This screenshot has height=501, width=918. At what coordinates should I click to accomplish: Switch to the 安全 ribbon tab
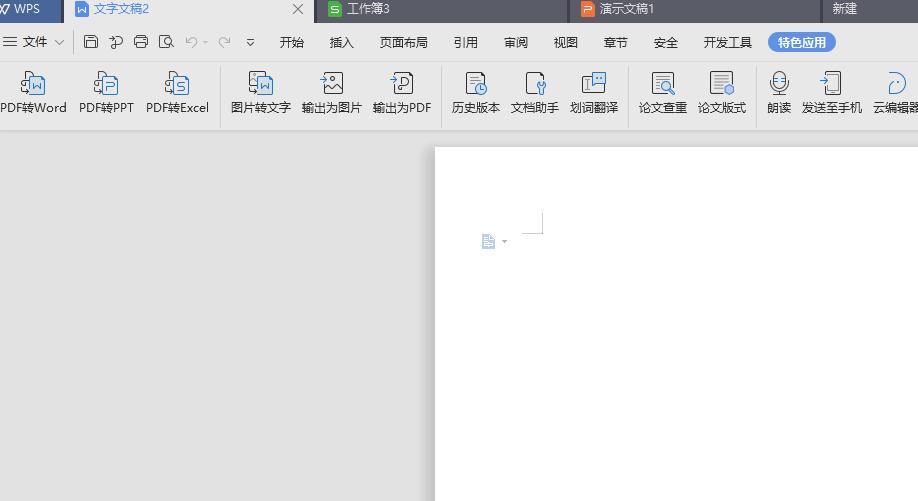click(666, 42)
